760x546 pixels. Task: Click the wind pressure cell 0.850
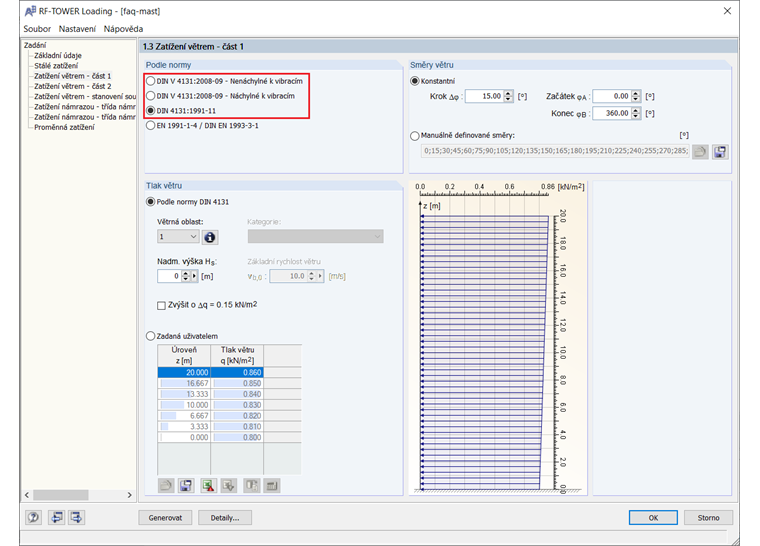(237, 383)
